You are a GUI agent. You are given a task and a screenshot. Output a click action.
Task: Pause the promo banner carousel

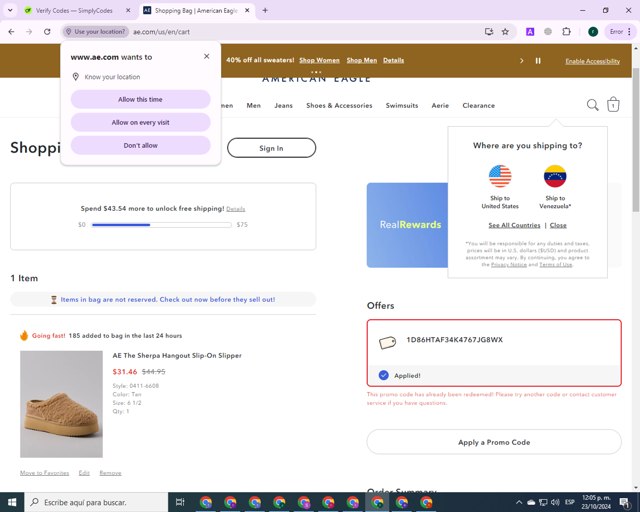coord(538,61)
